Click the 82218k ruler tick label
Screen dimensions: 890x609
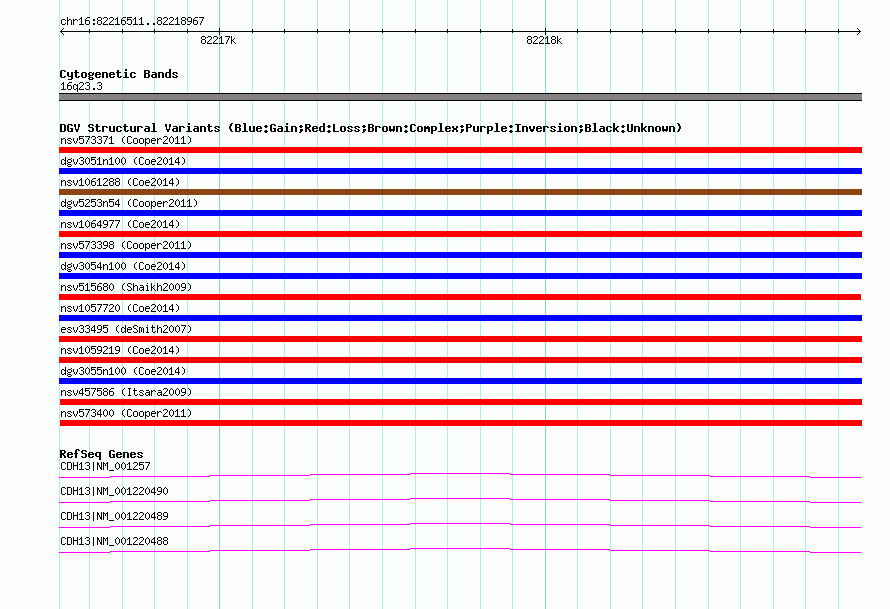click(544, 40)
